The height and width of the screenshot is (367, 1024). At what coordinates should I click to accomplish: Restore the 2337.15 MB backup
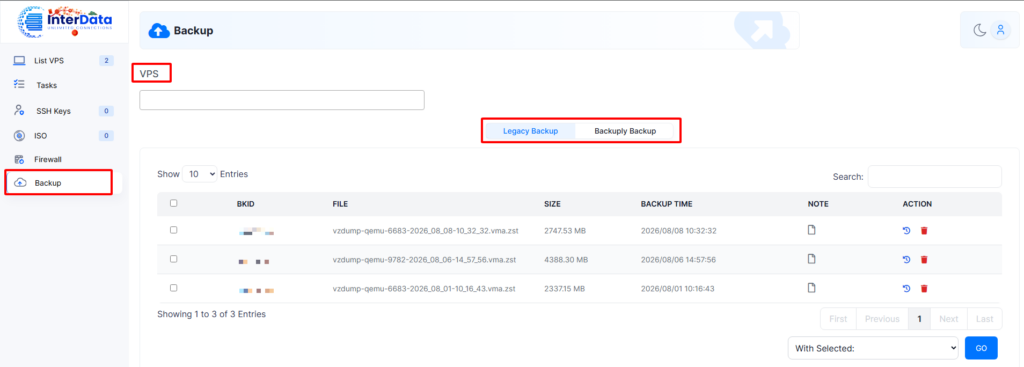[x=906, y=289]
